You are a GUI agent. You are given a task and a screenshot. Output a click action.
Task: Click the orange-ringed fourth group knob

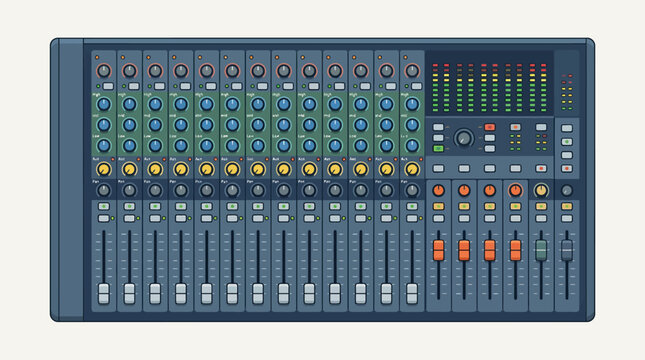coord(515,190)
